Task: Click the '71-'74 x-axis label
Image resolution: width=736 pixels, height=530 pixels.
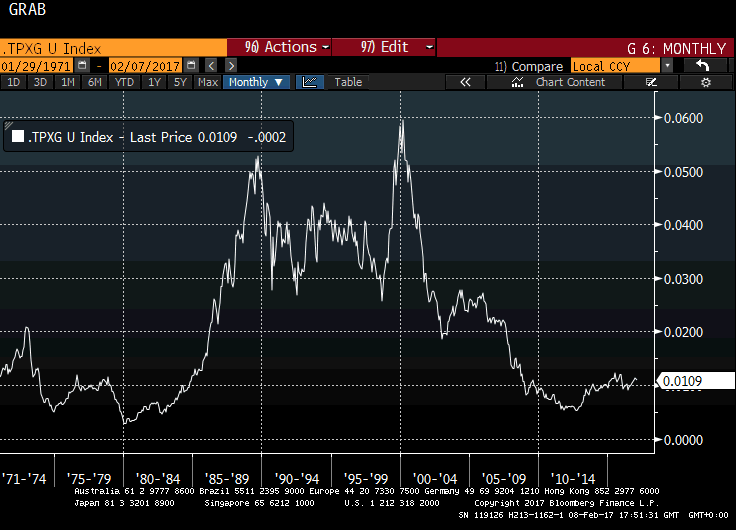Action: click(x=24, y=479)
